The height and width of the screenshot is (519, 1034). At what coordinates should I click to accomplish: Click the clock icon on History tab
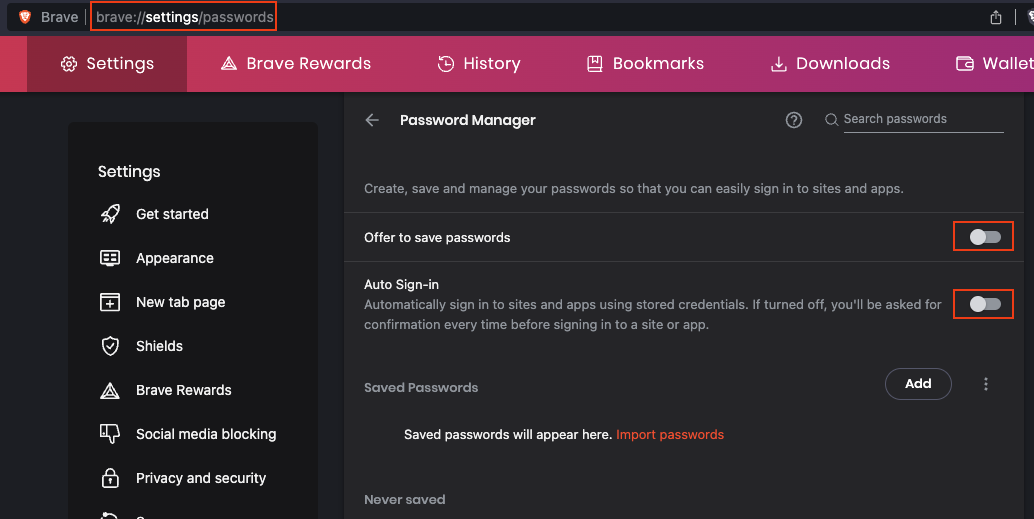point(446,63)
